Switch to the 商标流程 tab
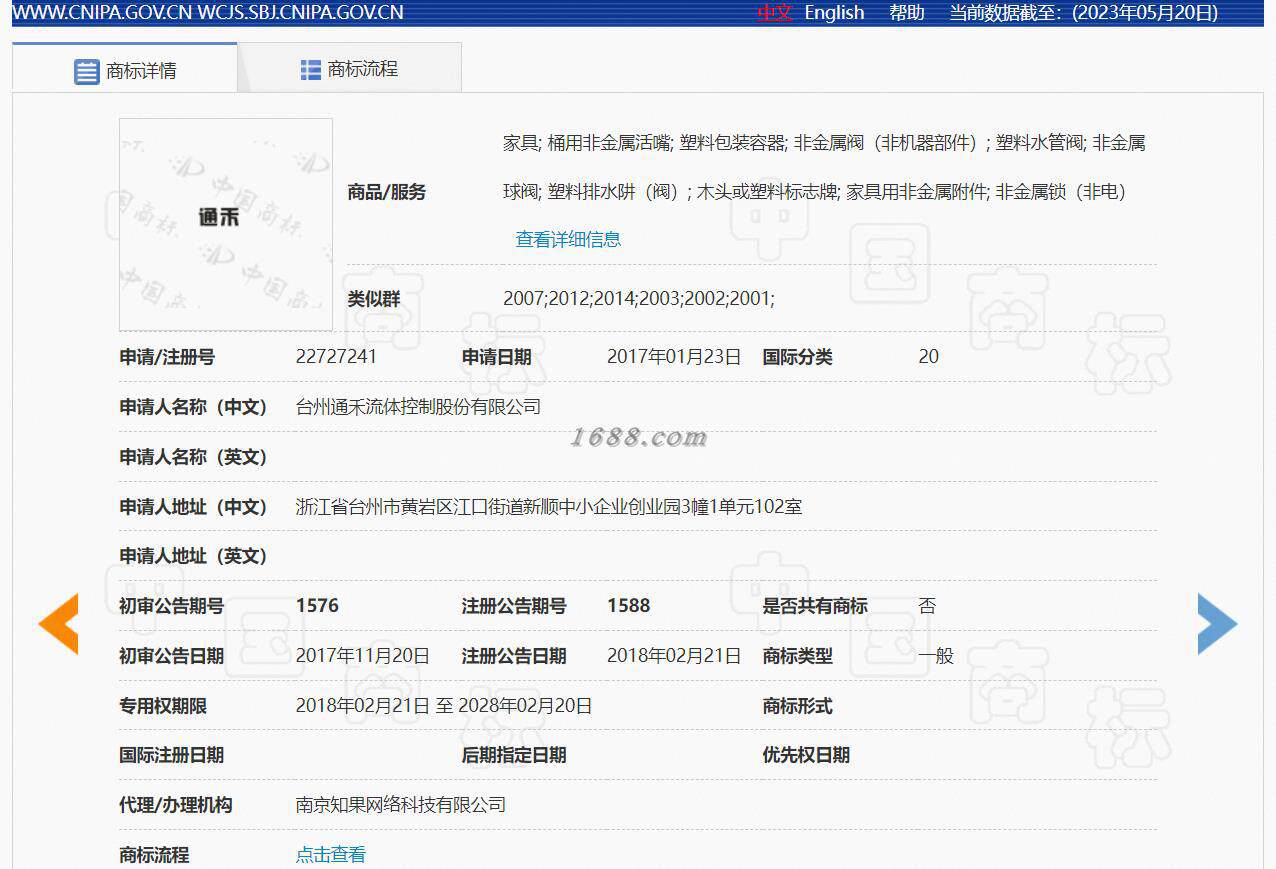 [350, 68]
